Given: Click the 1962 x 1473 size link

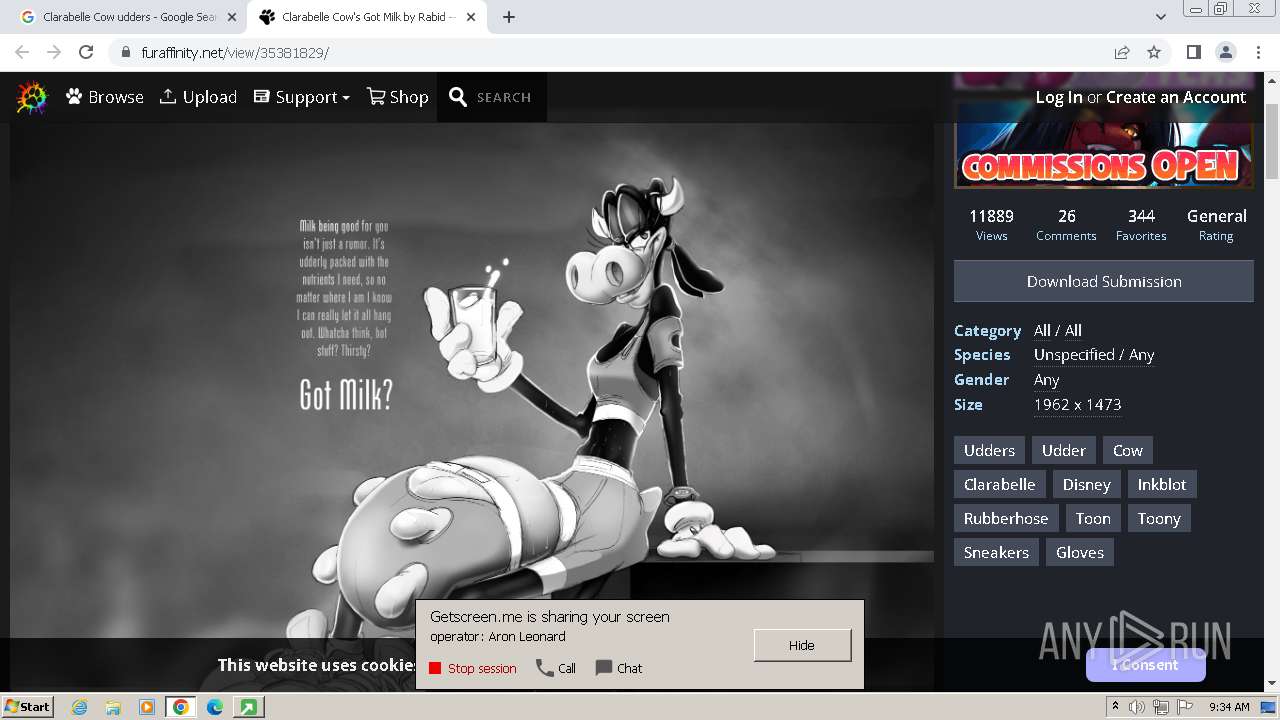Looking at the screenshot, I should coord(1077,404).
